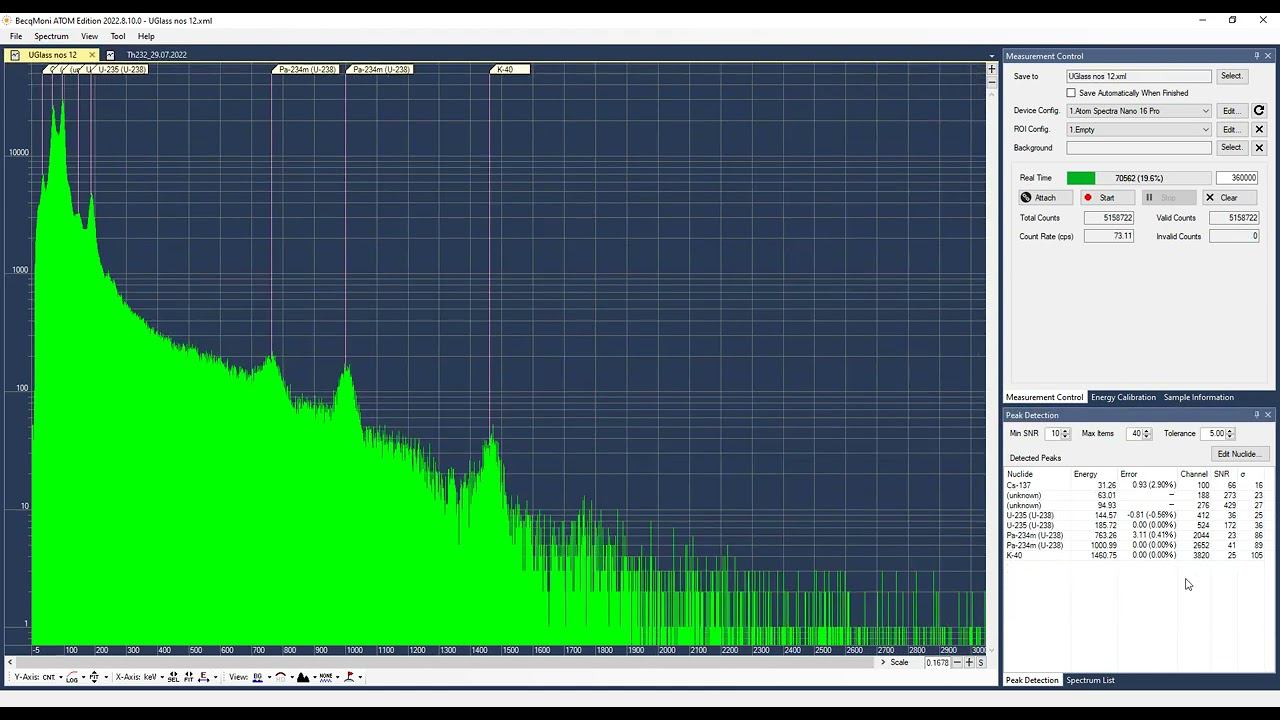Click Edit next to Device Config

tap(1230, 111)
